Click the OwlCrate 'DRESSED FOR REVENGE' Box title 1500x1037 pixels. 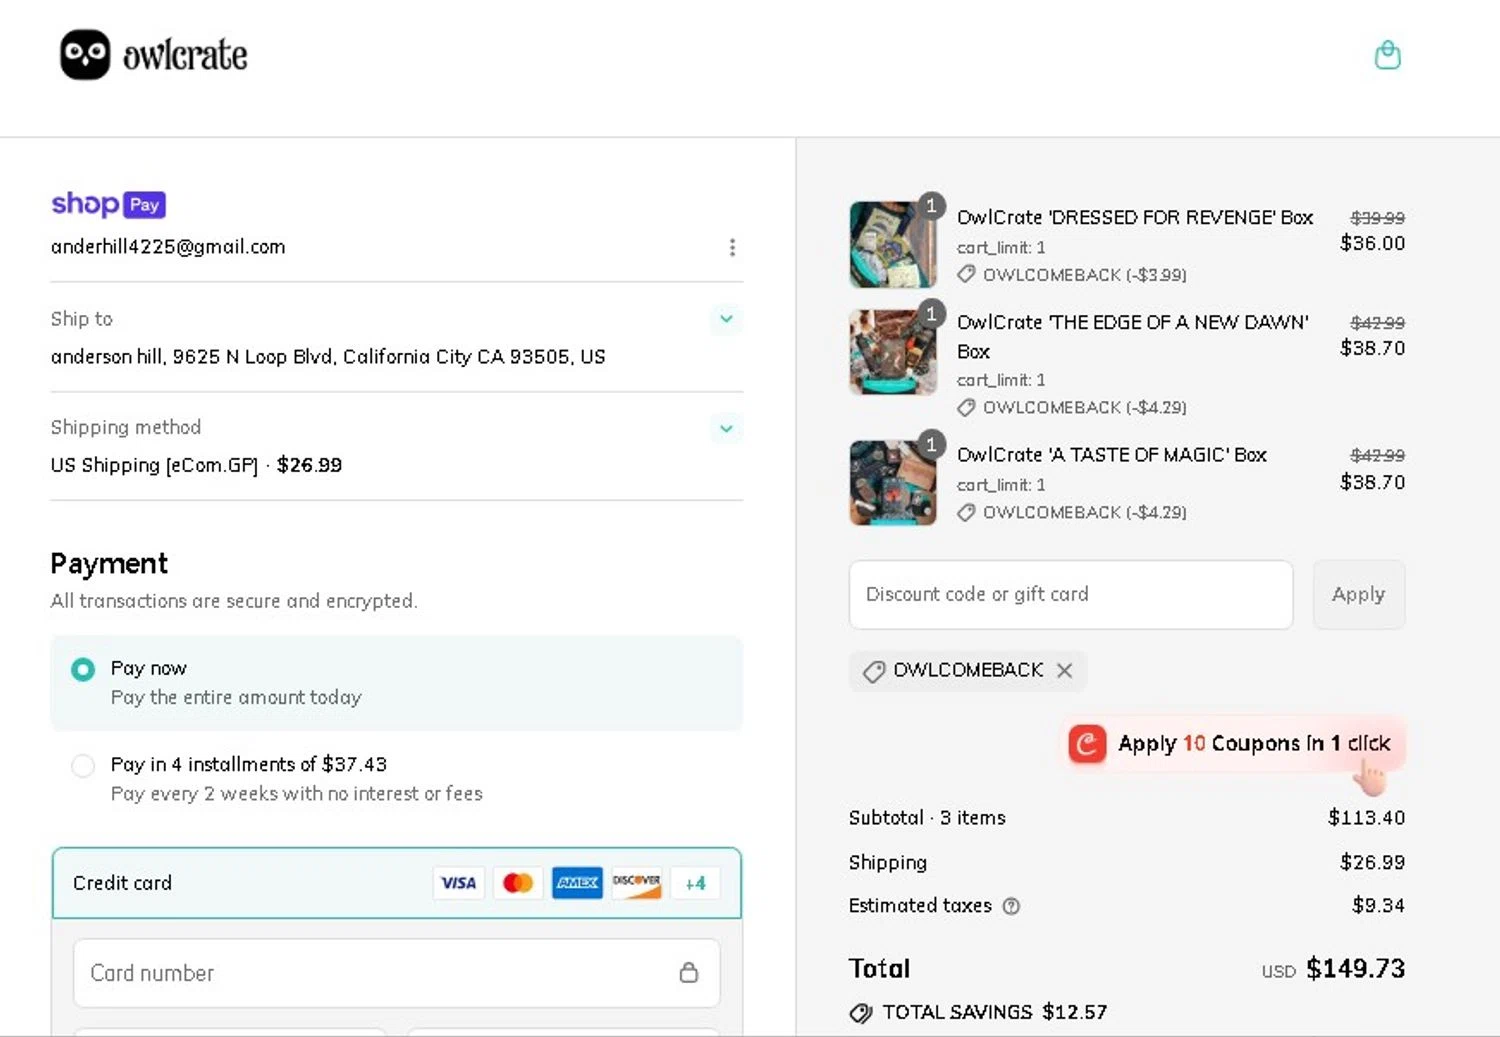pos(1135,217)
